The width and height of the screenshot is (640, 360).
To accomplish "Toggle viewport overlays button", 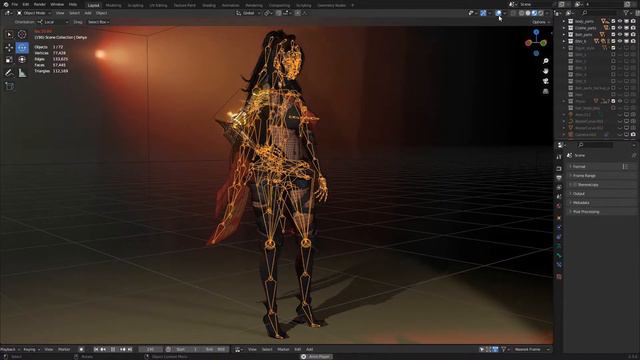I will 498,13.
